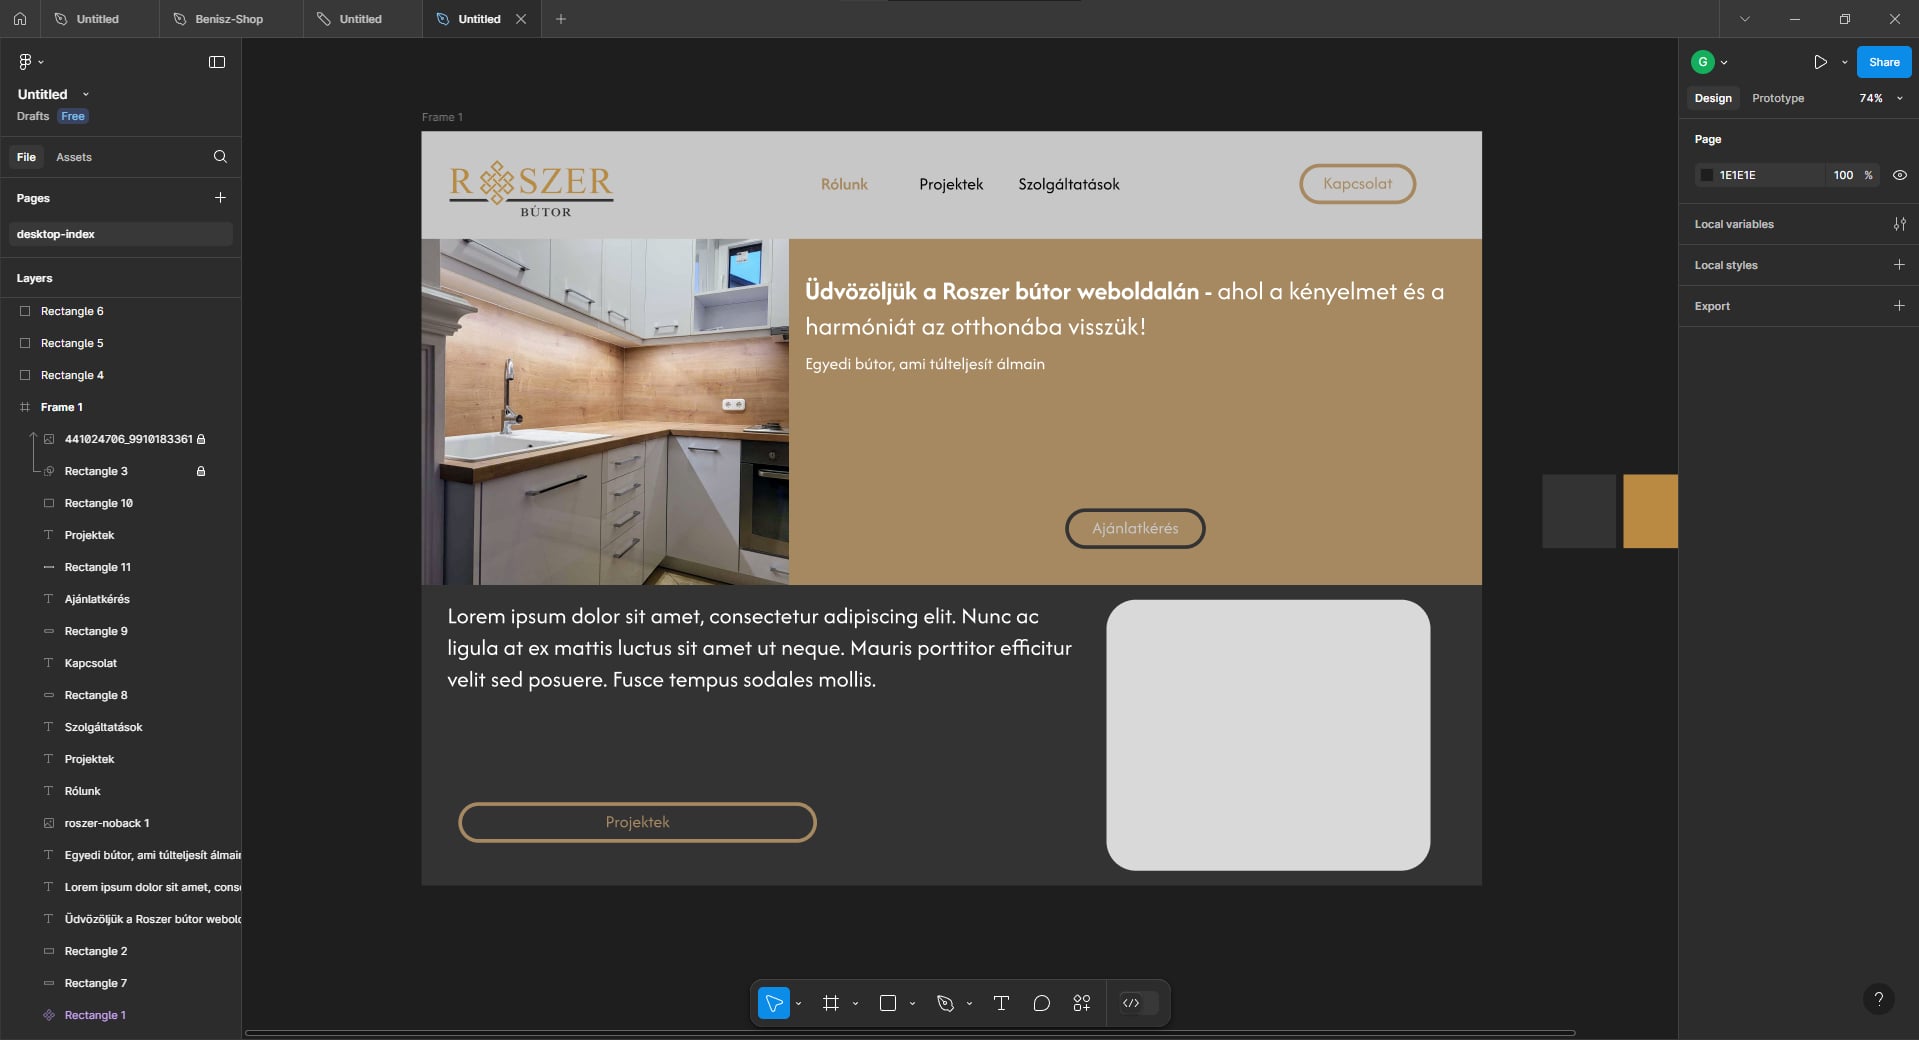Unlock the Rectangle 3 layer
This screenshot has height=1040, width=1919.
[201, 471]
